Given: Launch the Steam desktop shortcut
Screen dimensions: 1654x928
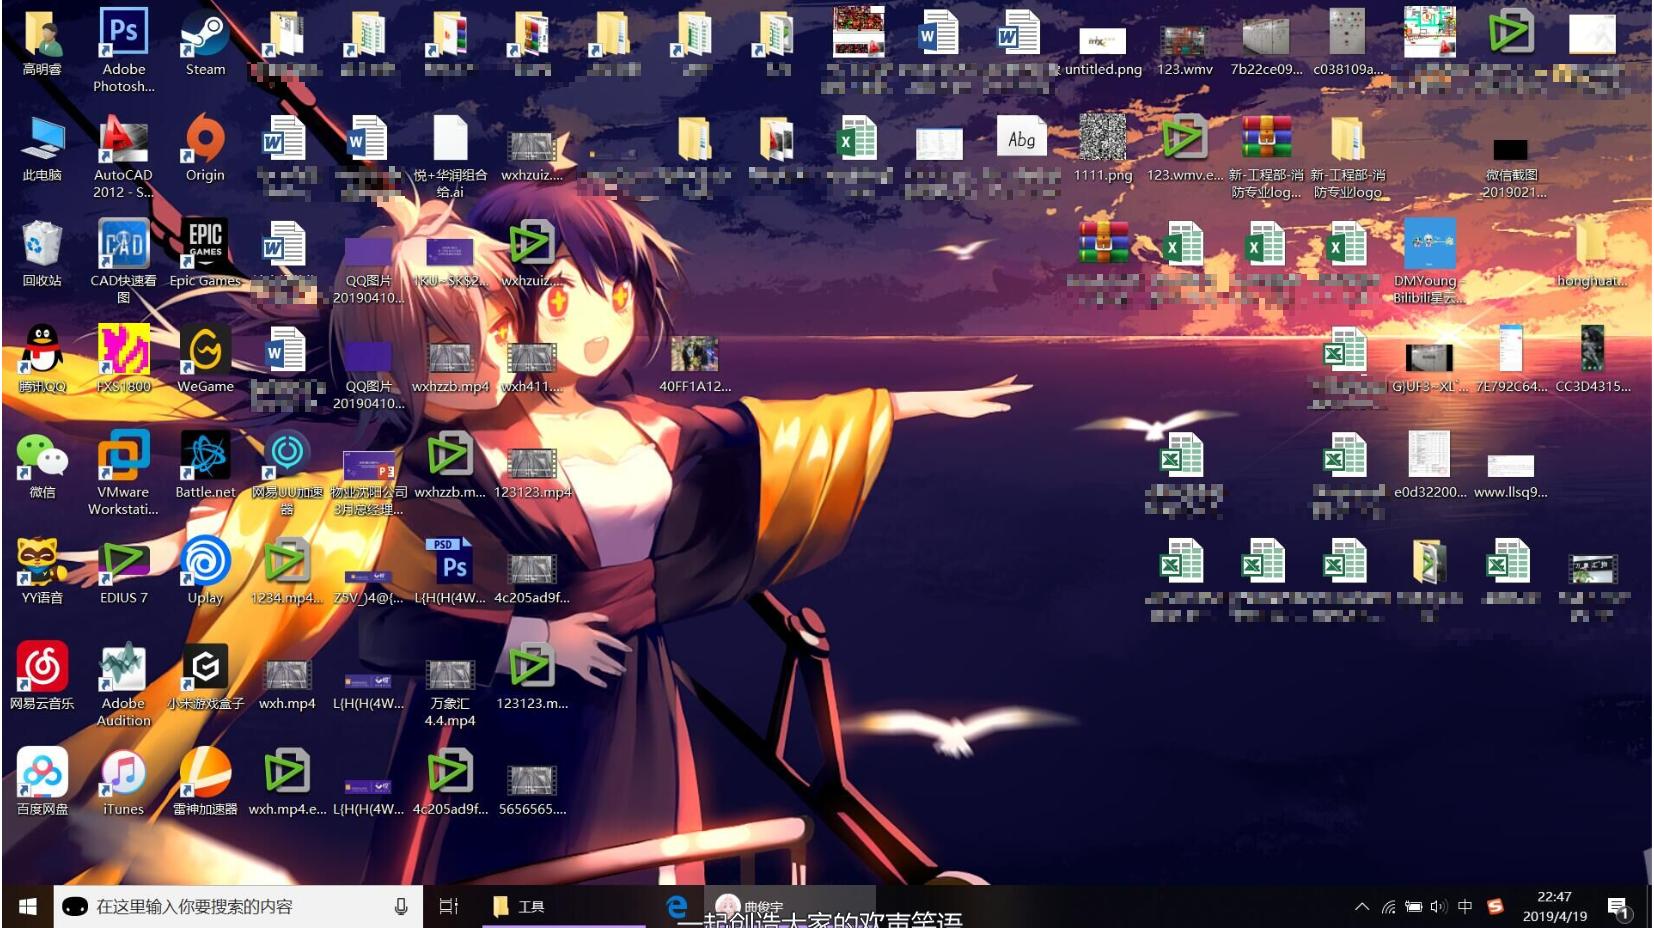Looking at the screenshot, I should [x=205, y=43].
